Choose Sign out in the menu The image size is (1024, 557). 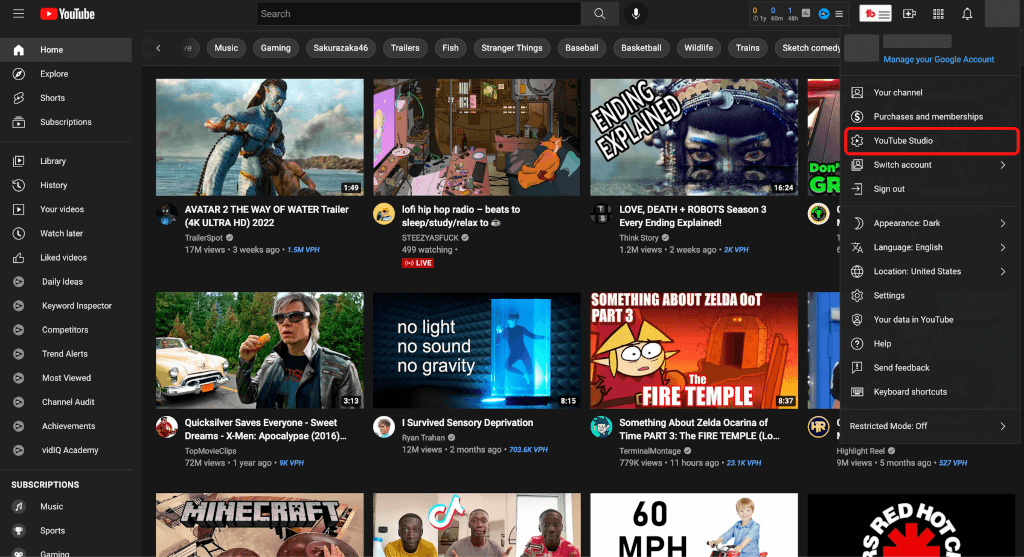tap(889, 189)
